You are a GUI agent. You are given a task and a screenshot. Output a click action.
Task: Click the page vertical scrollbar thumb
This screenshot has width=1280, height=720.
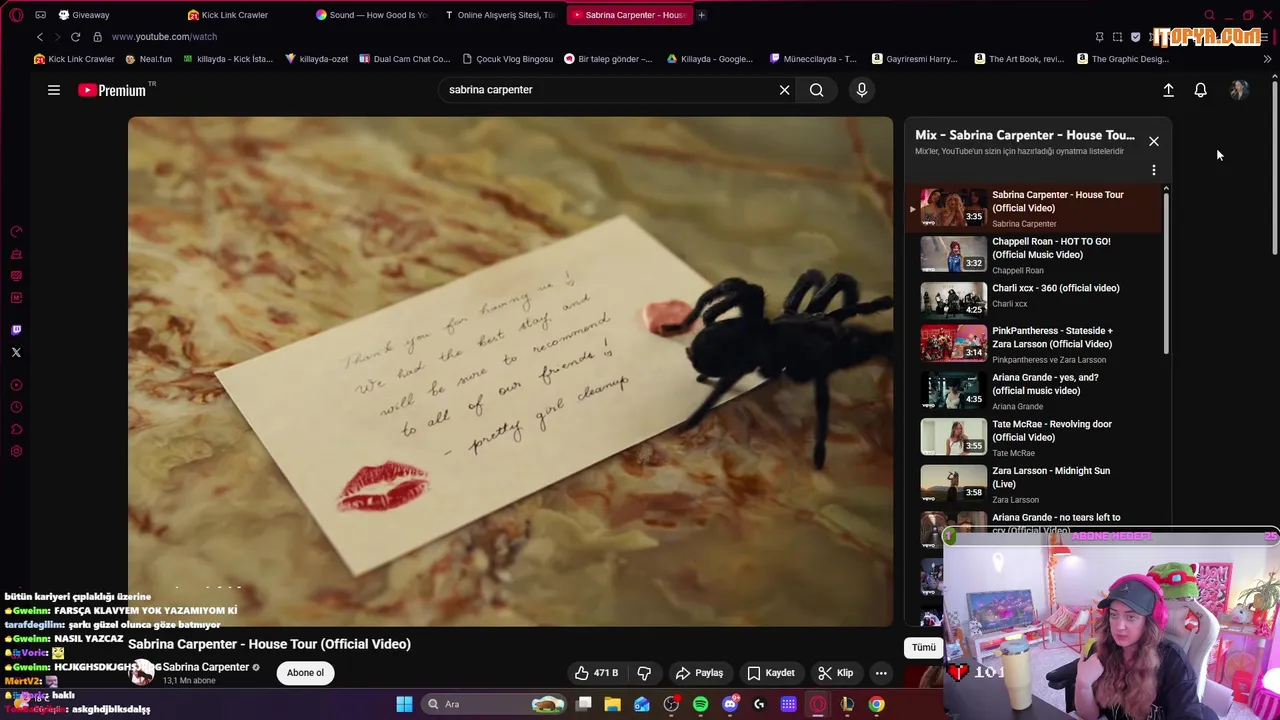click(x=1275, y=168)
